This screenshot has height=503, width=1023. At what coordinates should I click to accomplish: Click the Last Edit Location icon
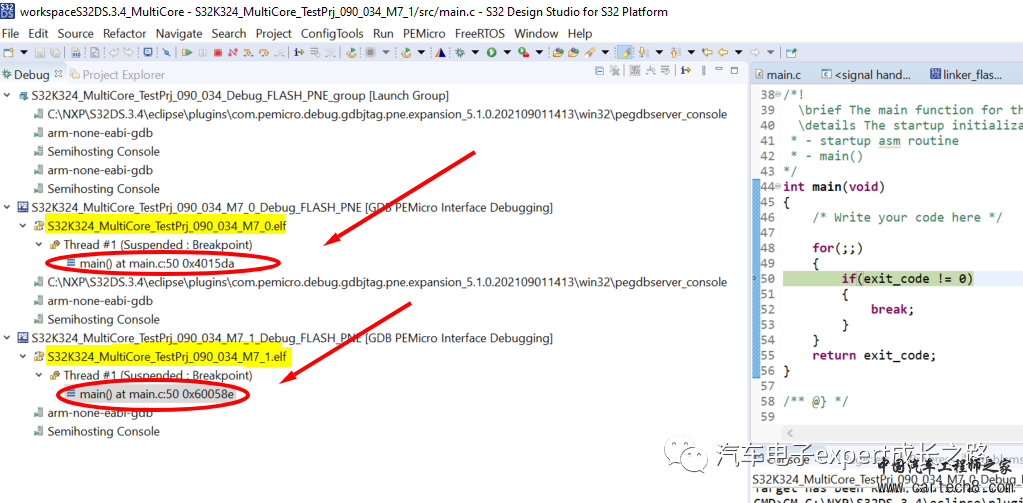click(x=707, y=52)
